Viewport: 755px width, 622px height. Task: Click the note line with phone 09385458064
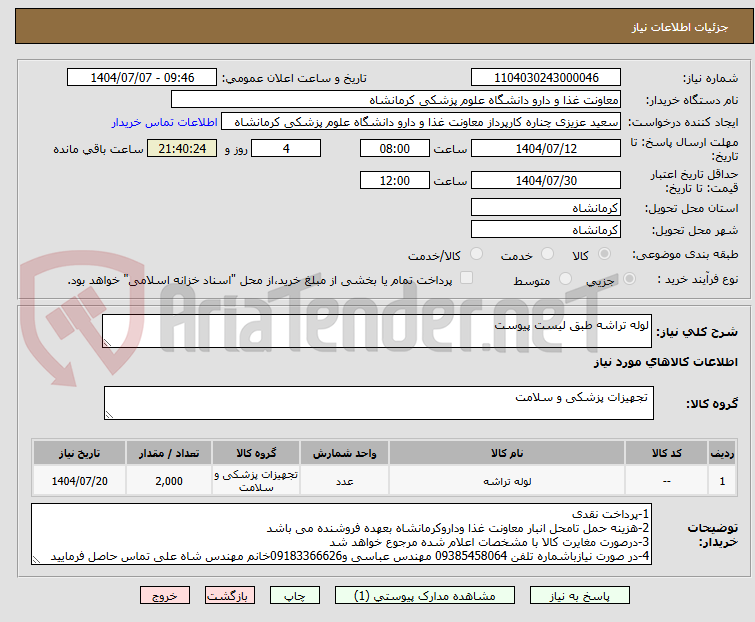click(350, 556)
